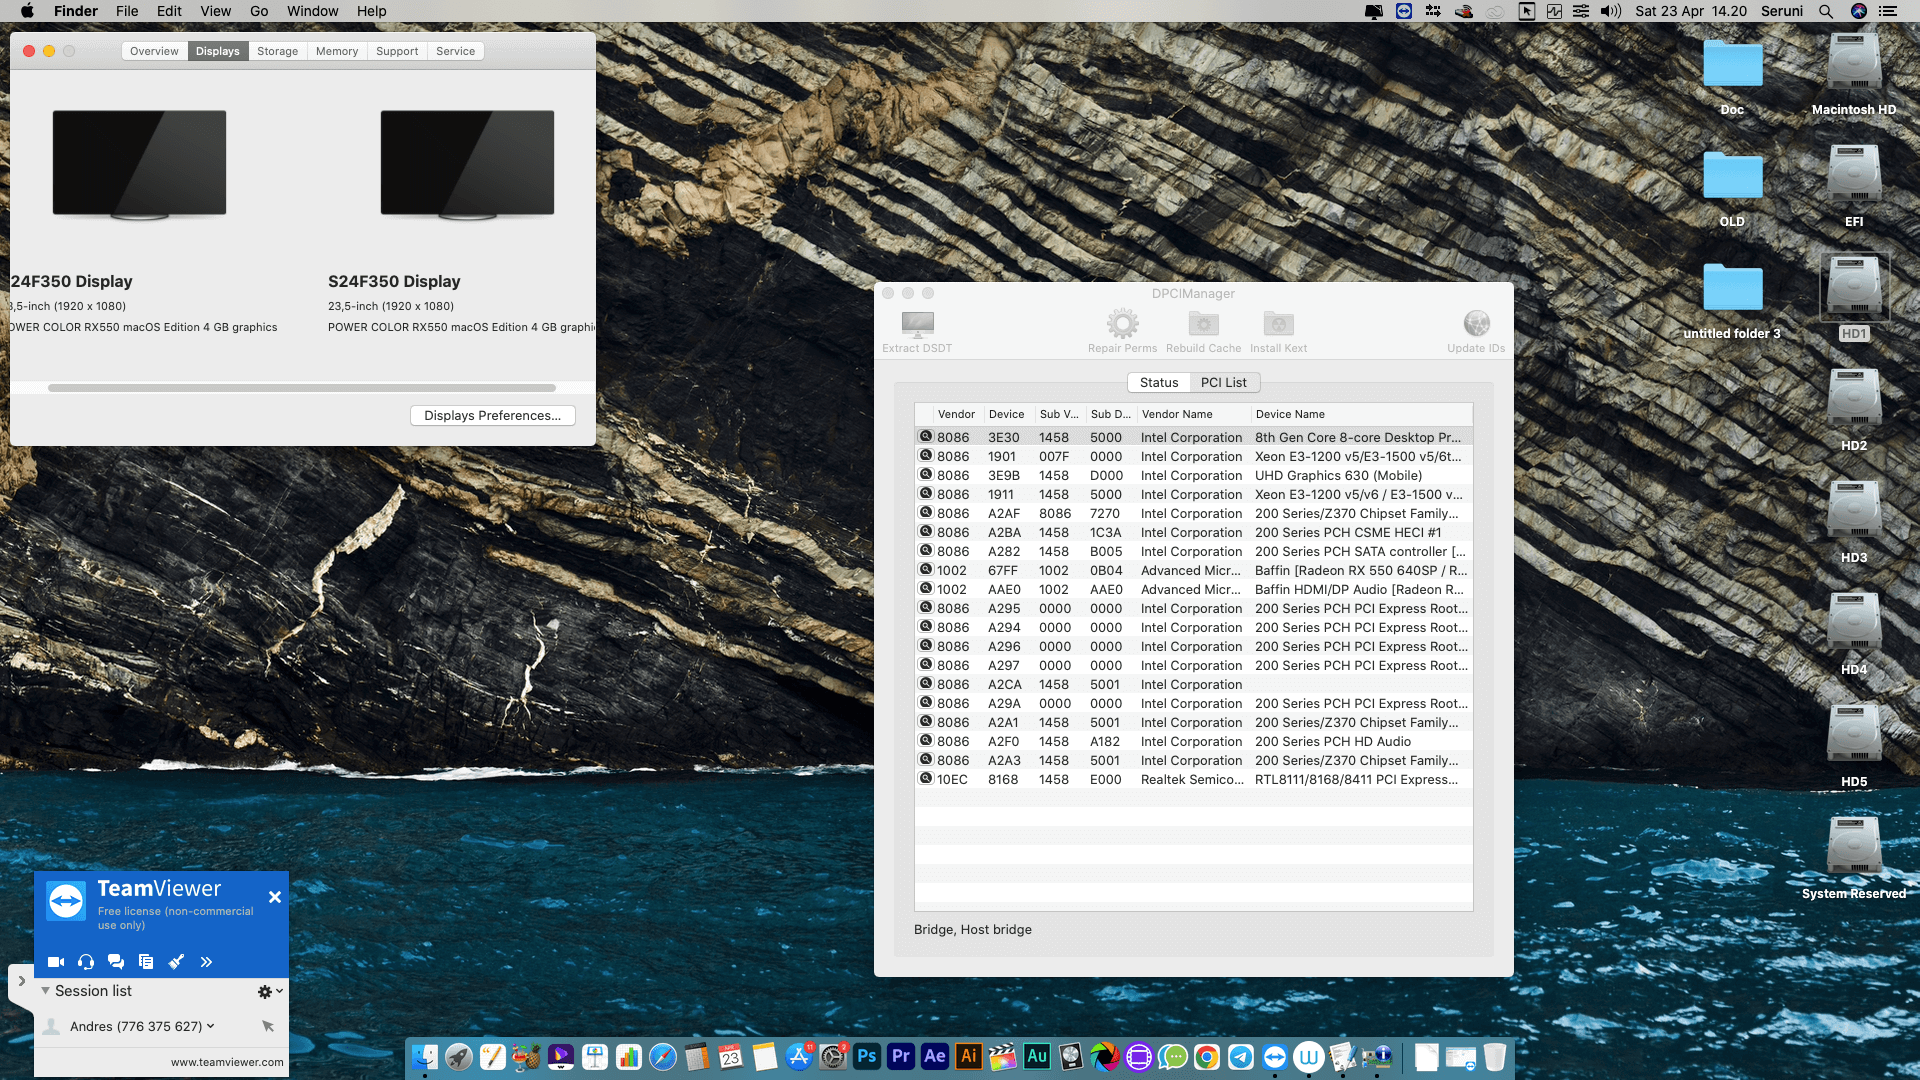This screenshot has height=1080, width=1920.
Task: Open the TeamViewer chat icon
Action: (116, 961)
